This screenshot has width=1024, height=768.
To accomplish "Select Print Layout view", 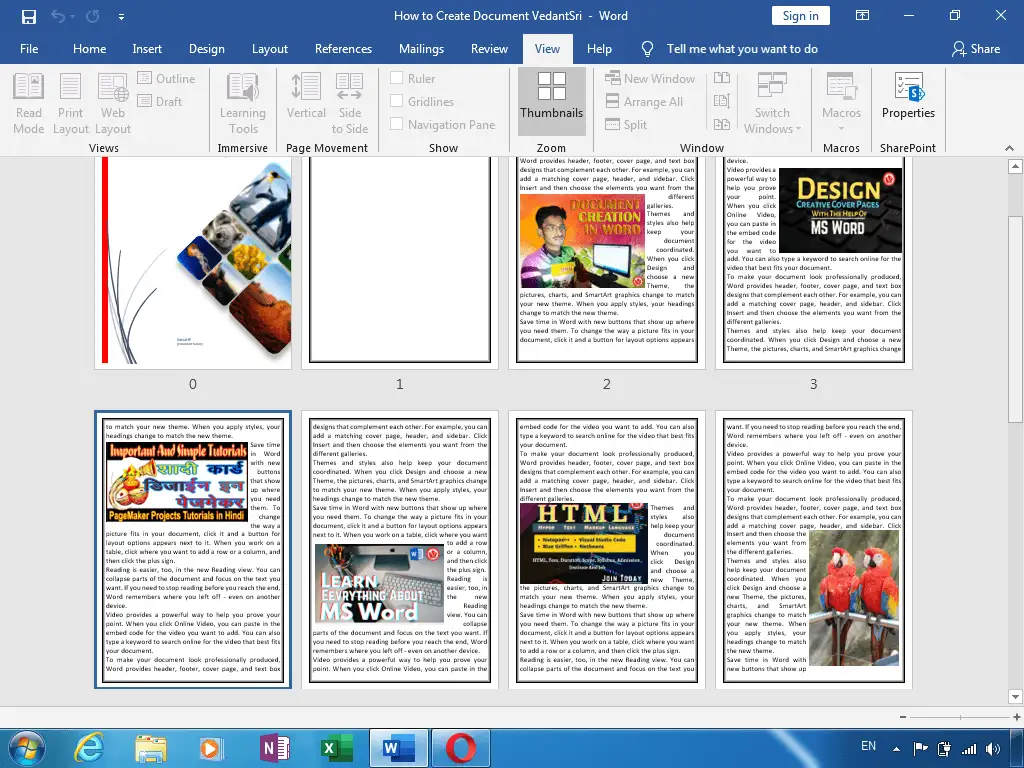I will pos(71,103).
